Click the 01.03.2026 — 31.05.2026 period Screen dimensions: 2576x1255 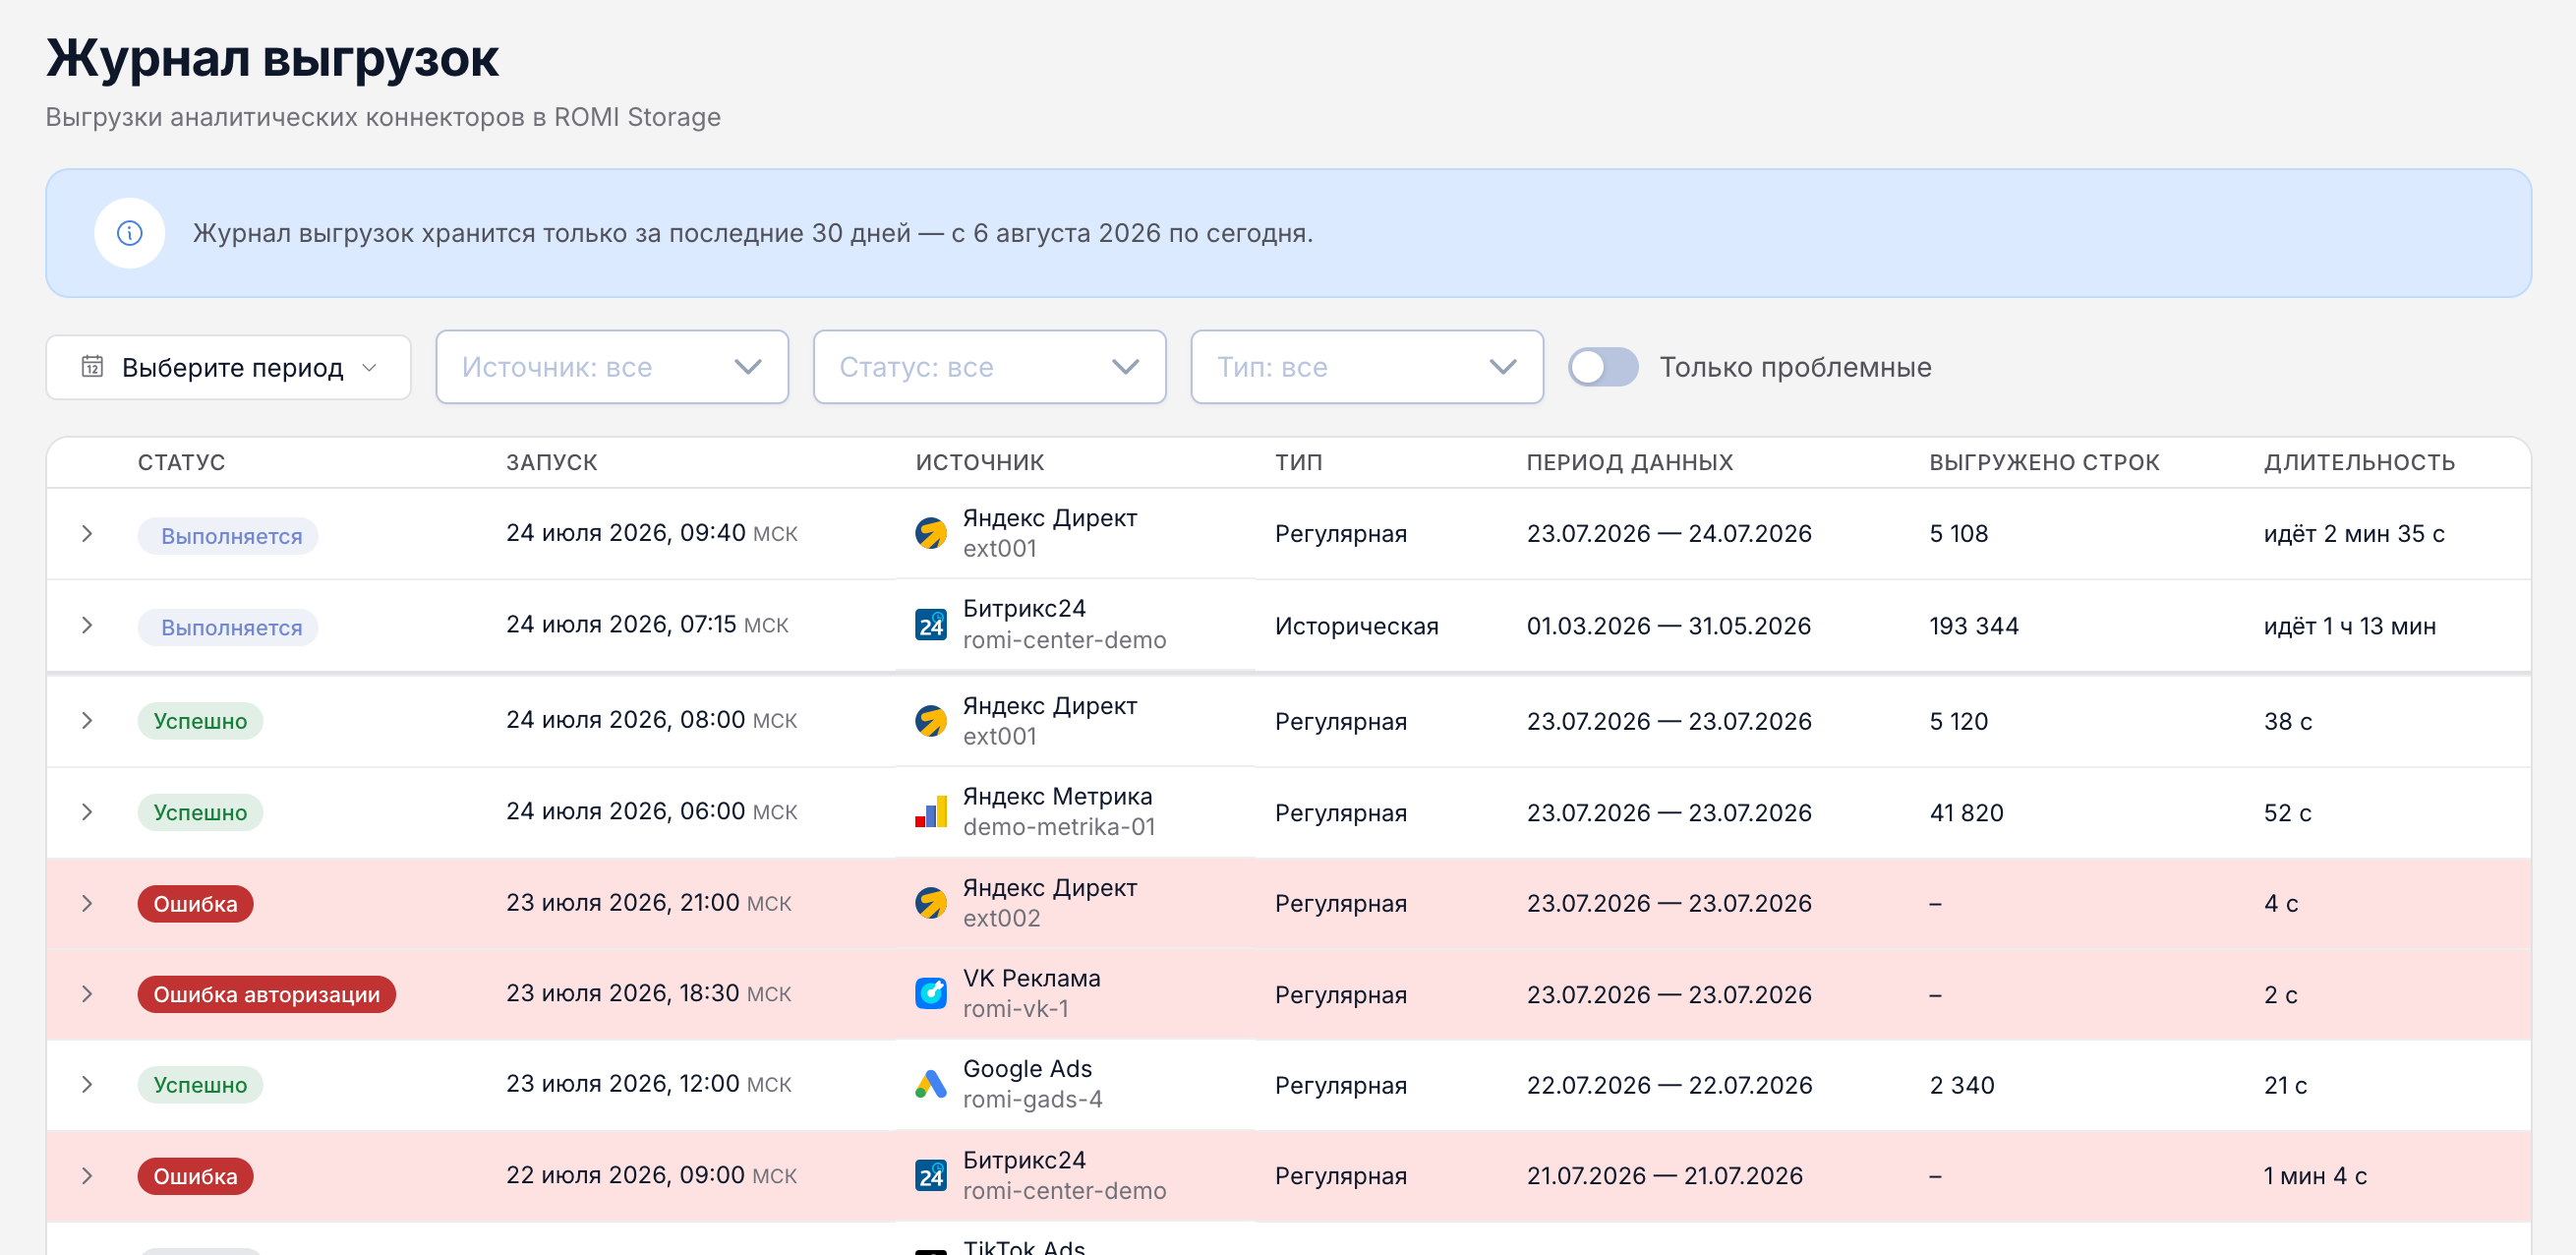point(1669,626)
